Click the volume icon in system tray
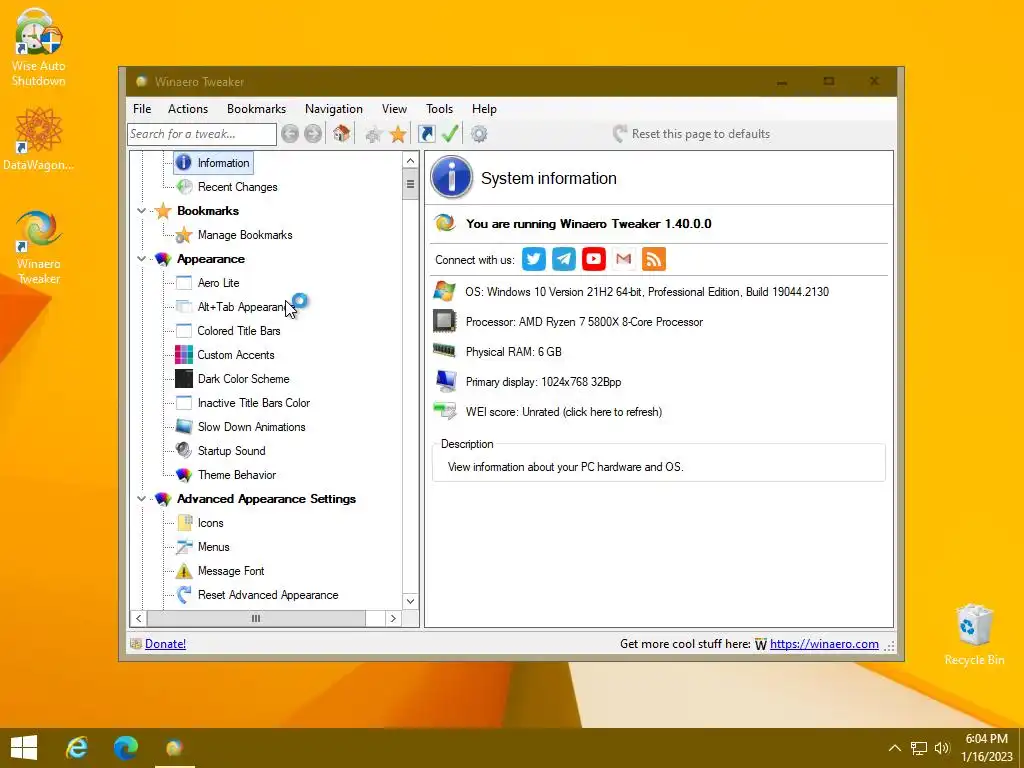The image size is (1024, 768). pyautogui.click(x=942, y=748)
